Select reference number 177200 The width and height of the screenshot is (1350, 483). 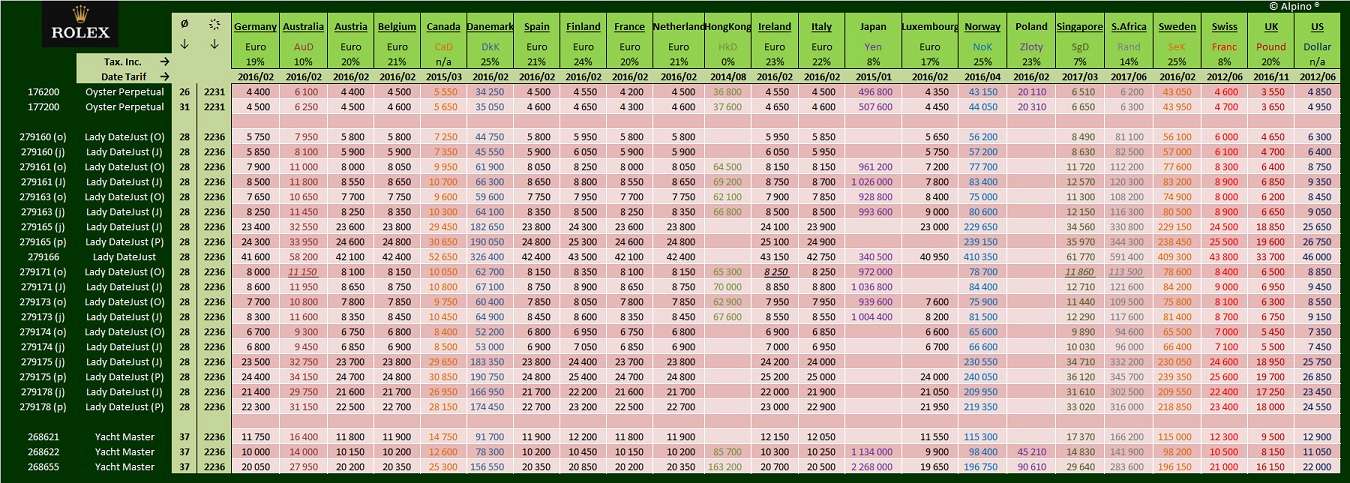point(44,106)
